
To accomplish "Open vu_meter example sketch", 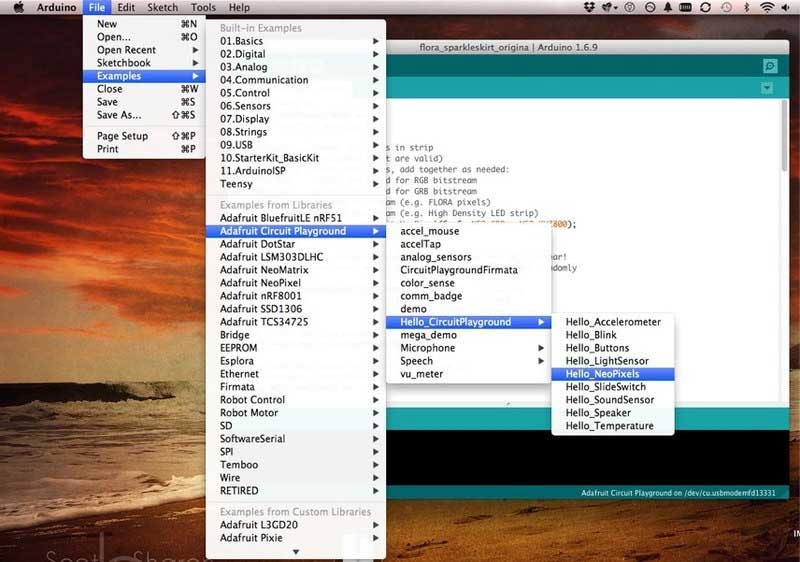I will [x=421, y=374].
